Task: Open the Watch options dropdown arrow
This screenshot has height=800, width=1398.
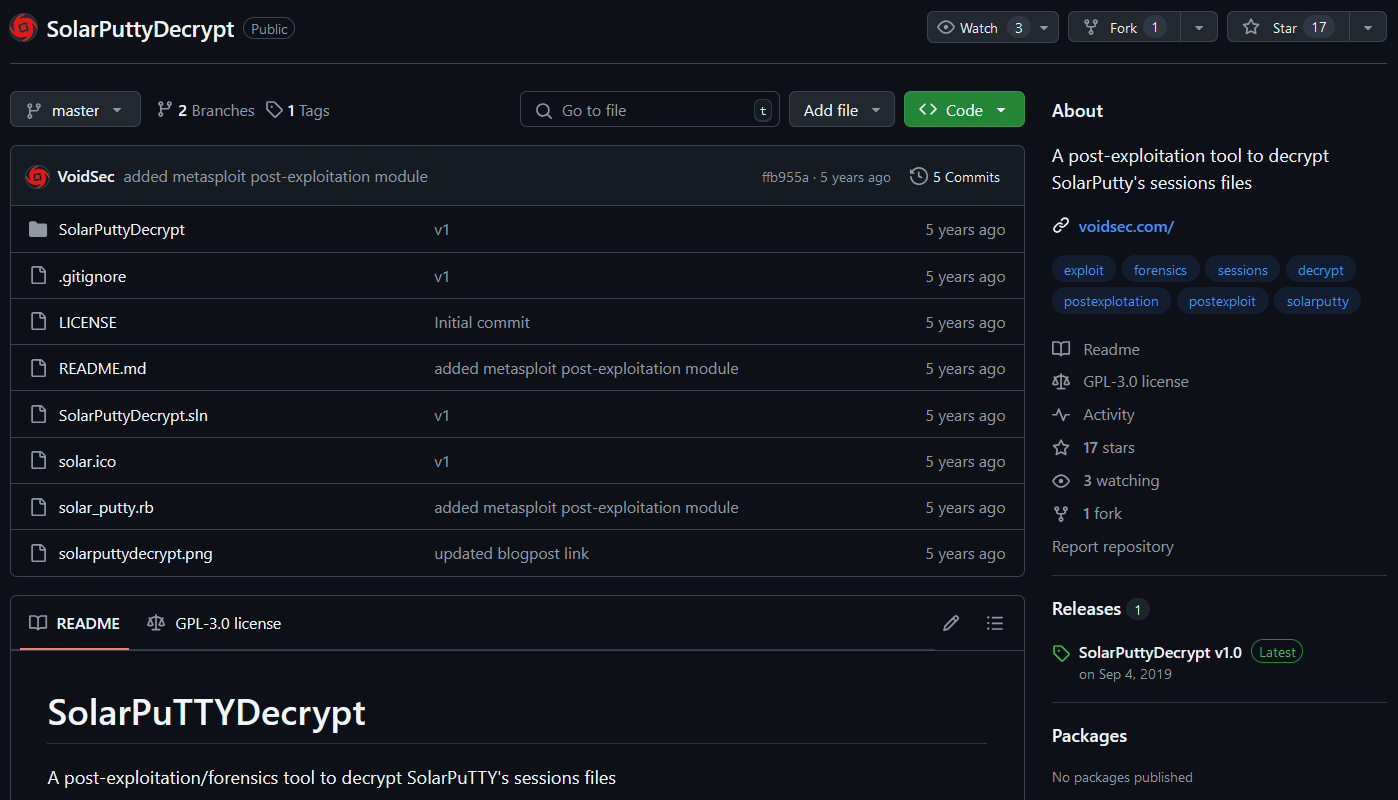Action: click(x=1046, y=28)
